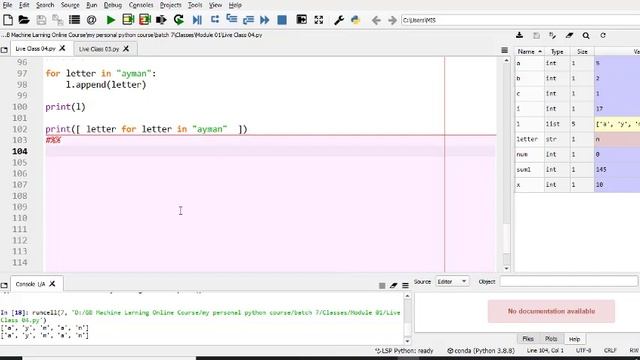The height and width of the screenshot is (360, 640).
Task: Browse console tabs button
Action: point(4,285)
